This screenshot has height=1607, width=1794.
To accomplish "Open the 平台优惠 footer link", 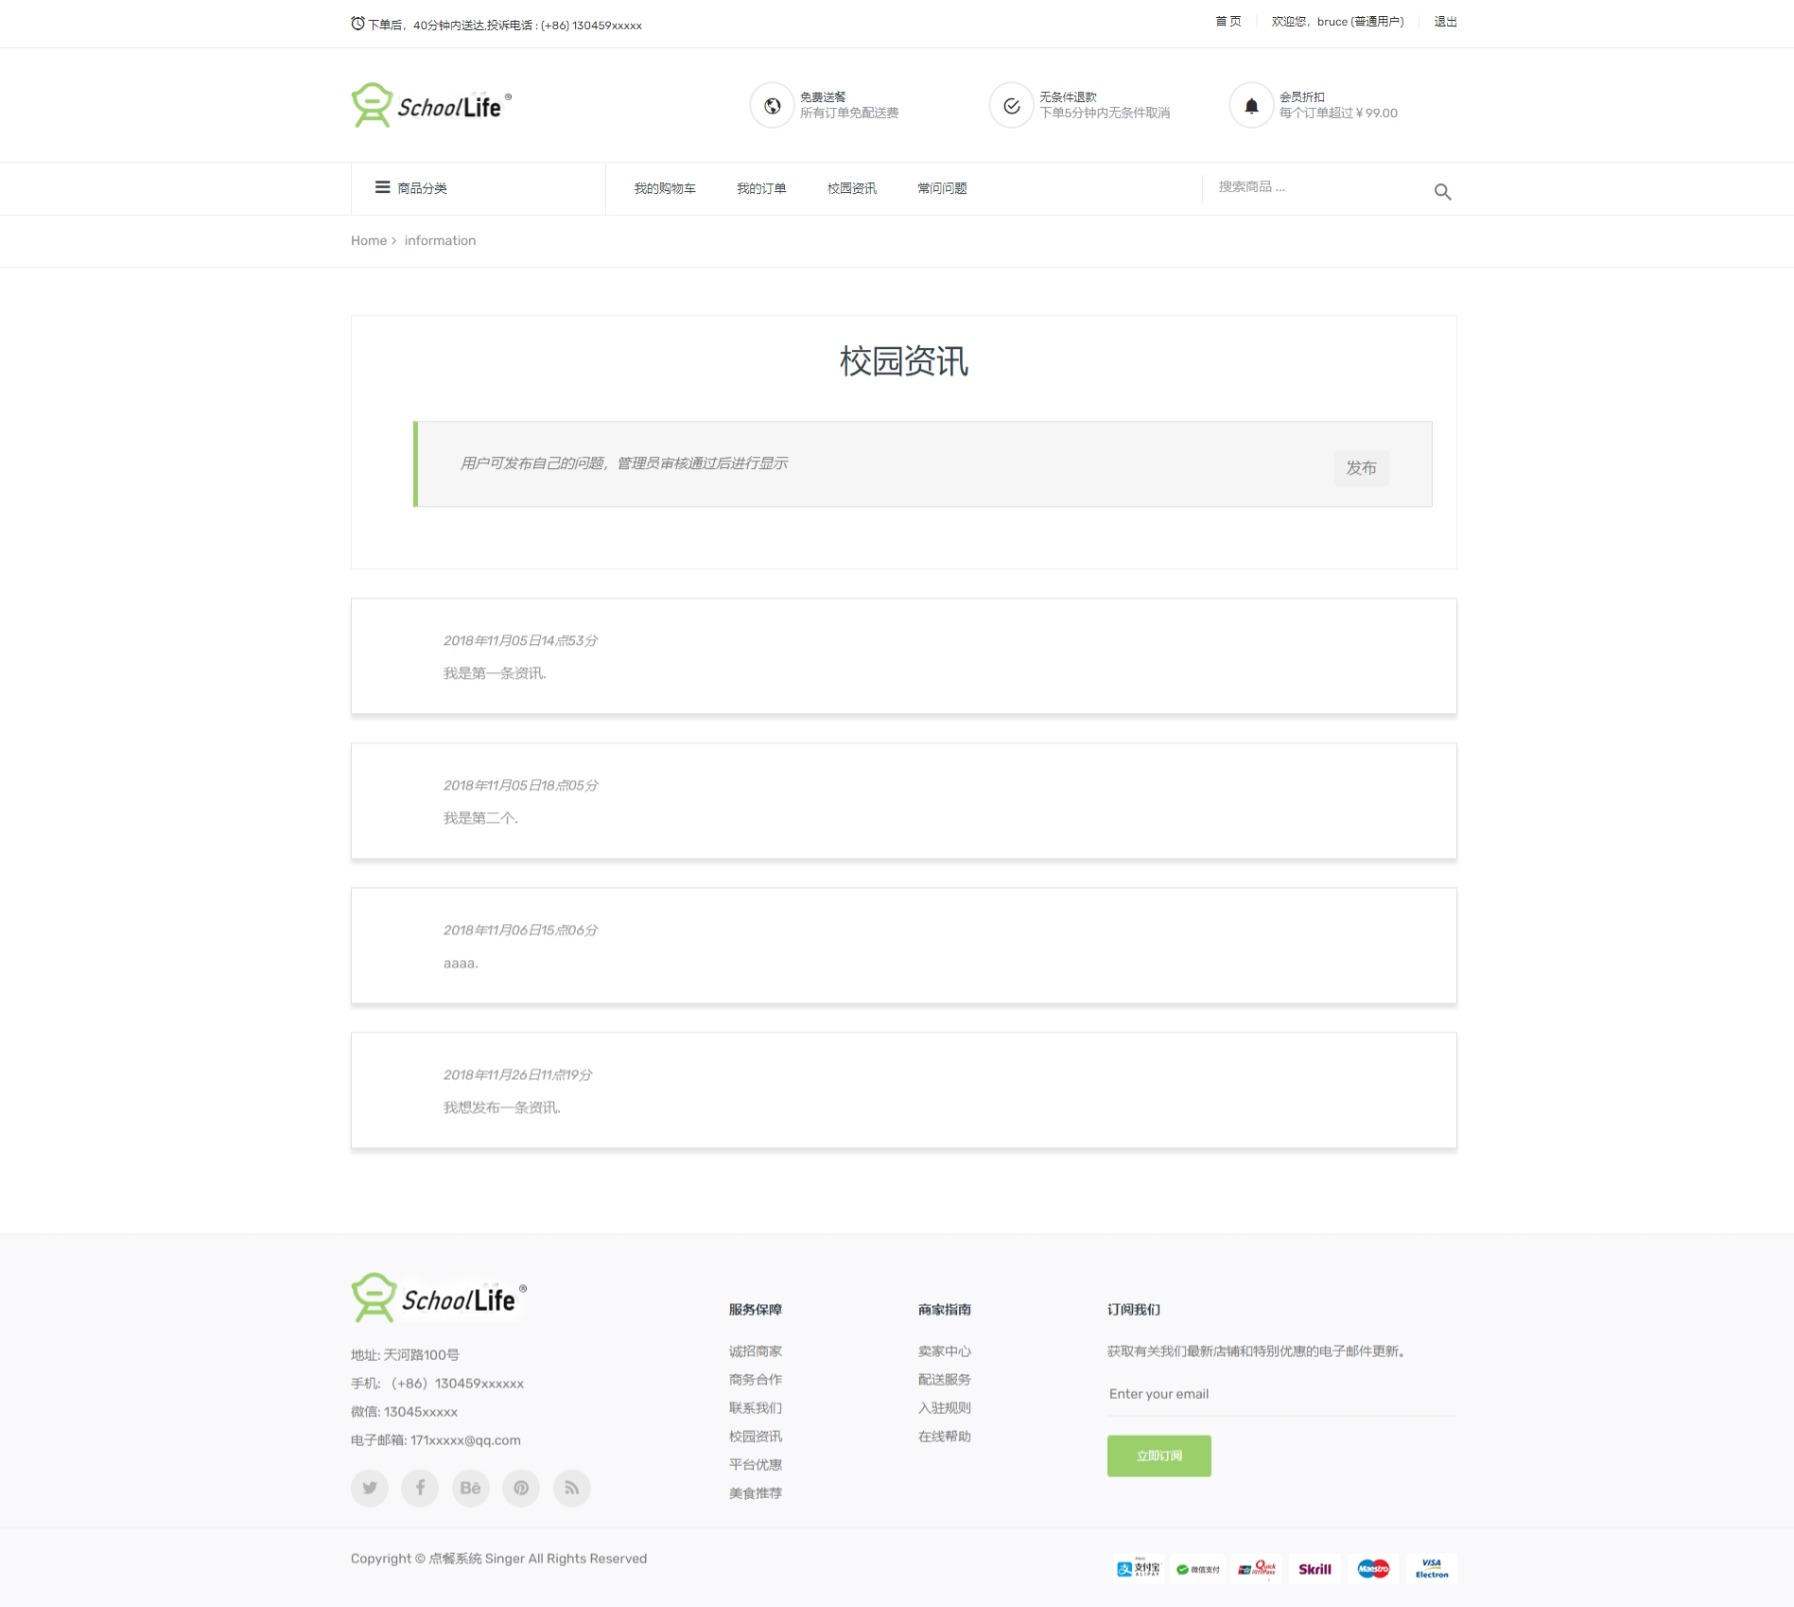I will pos(755,1464).
